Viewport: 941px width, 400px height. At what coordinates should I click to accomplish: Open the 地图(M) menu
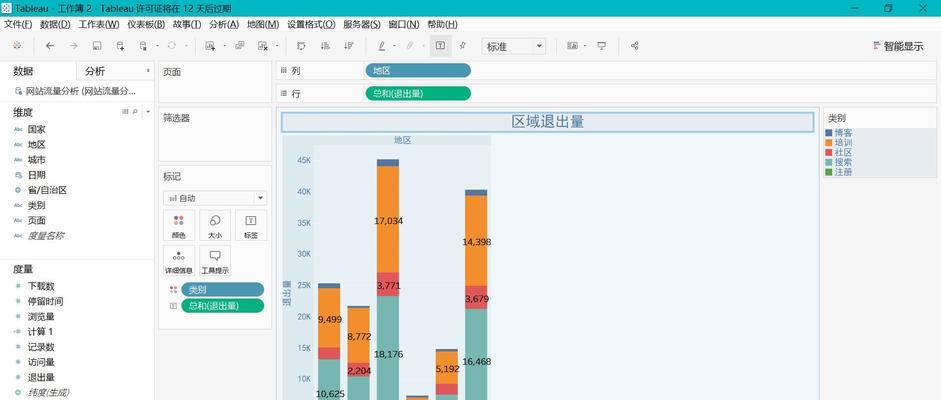click(263, 25)
